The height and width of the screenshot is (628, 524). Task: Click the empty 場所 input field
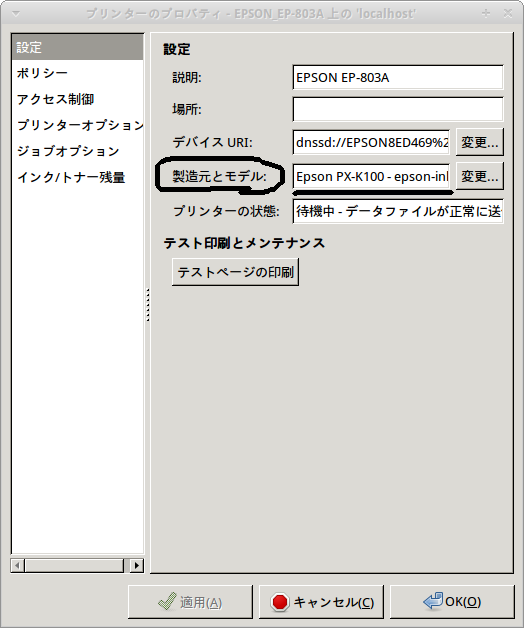(398, 109)
